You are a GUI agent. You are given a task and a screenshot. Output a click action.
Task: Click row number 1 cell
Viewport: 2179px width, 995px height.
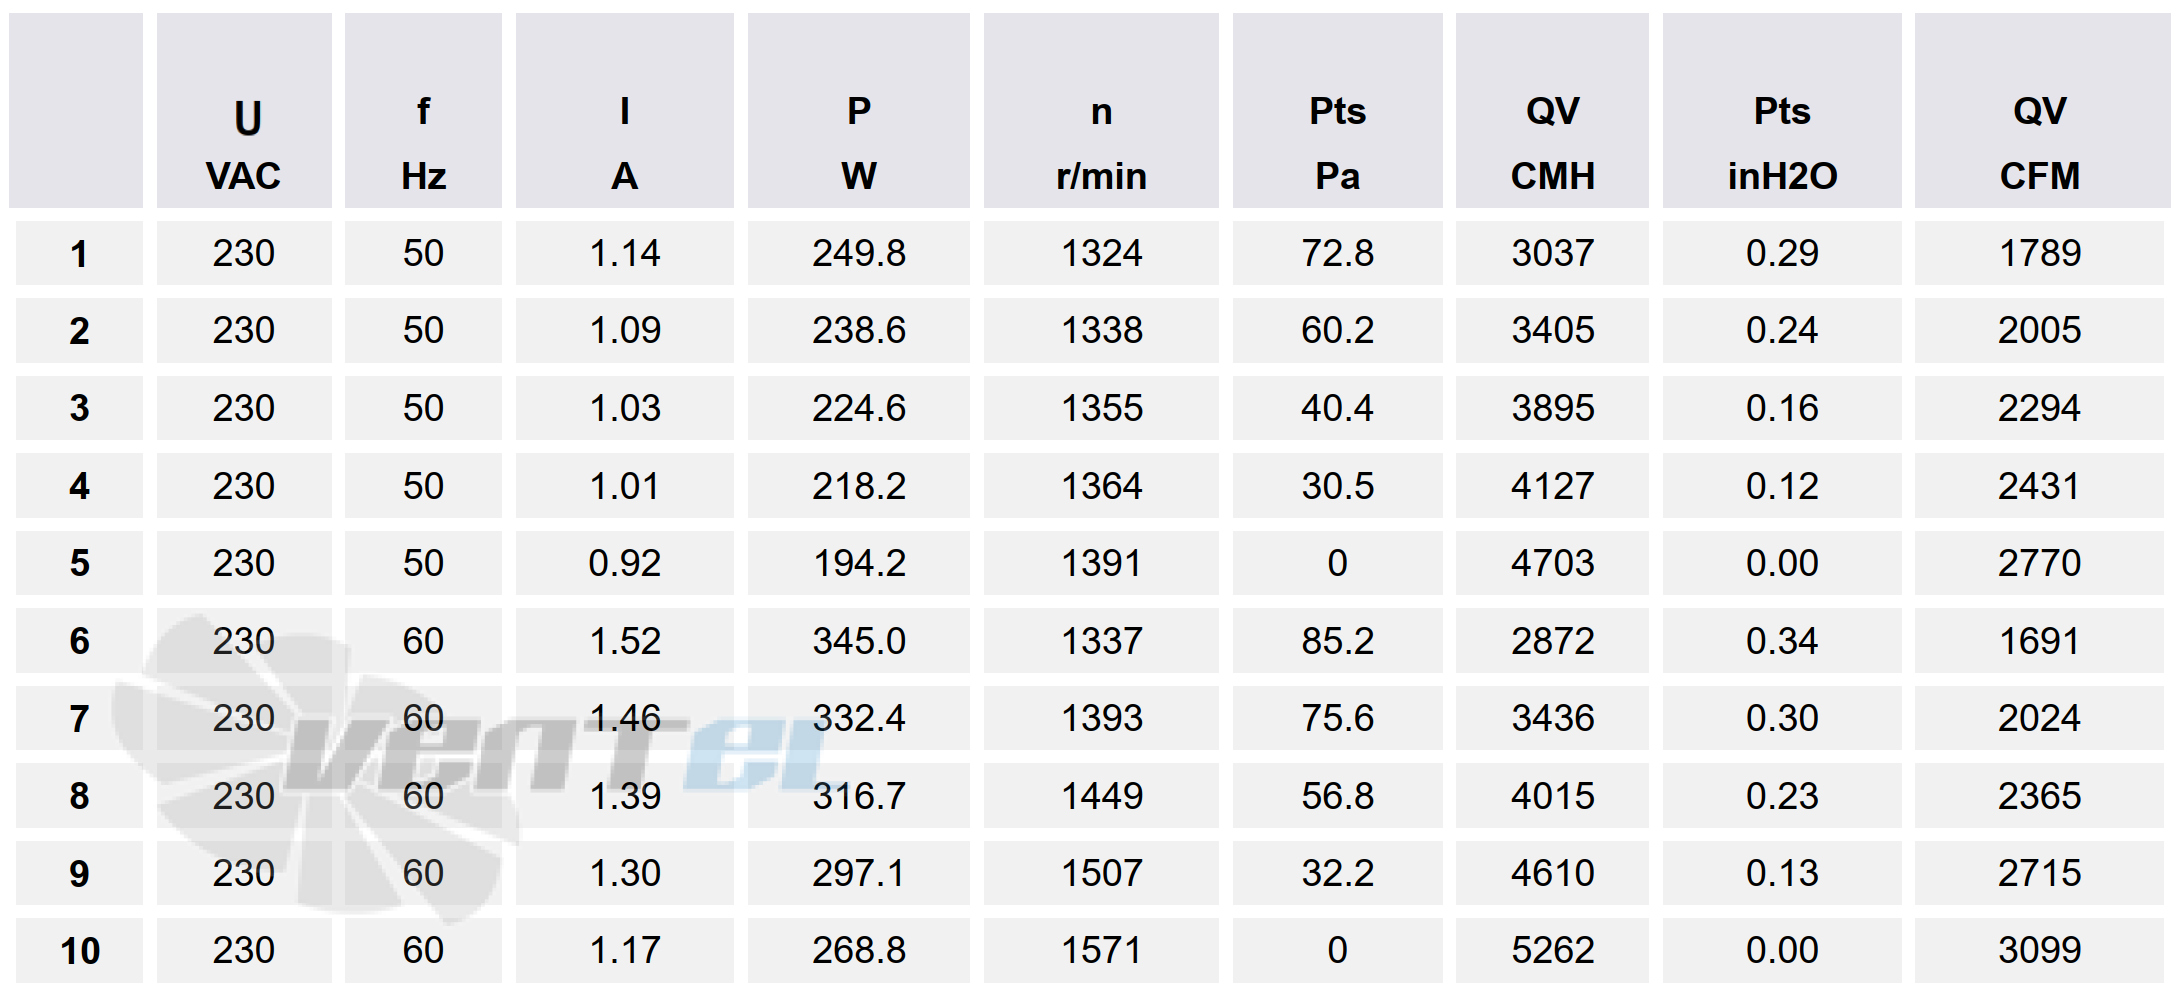pyautogui.click(x=79, y=254)
